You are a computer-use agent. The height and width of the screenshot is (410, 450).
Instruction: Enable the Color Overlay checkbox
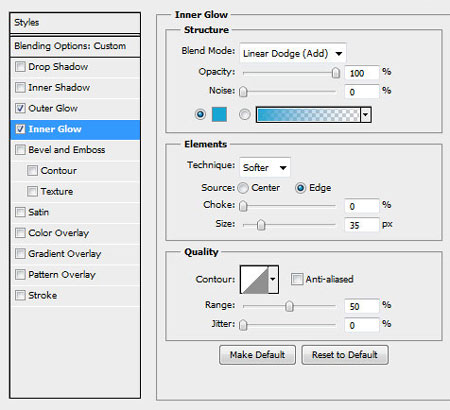tap(20, 233)
